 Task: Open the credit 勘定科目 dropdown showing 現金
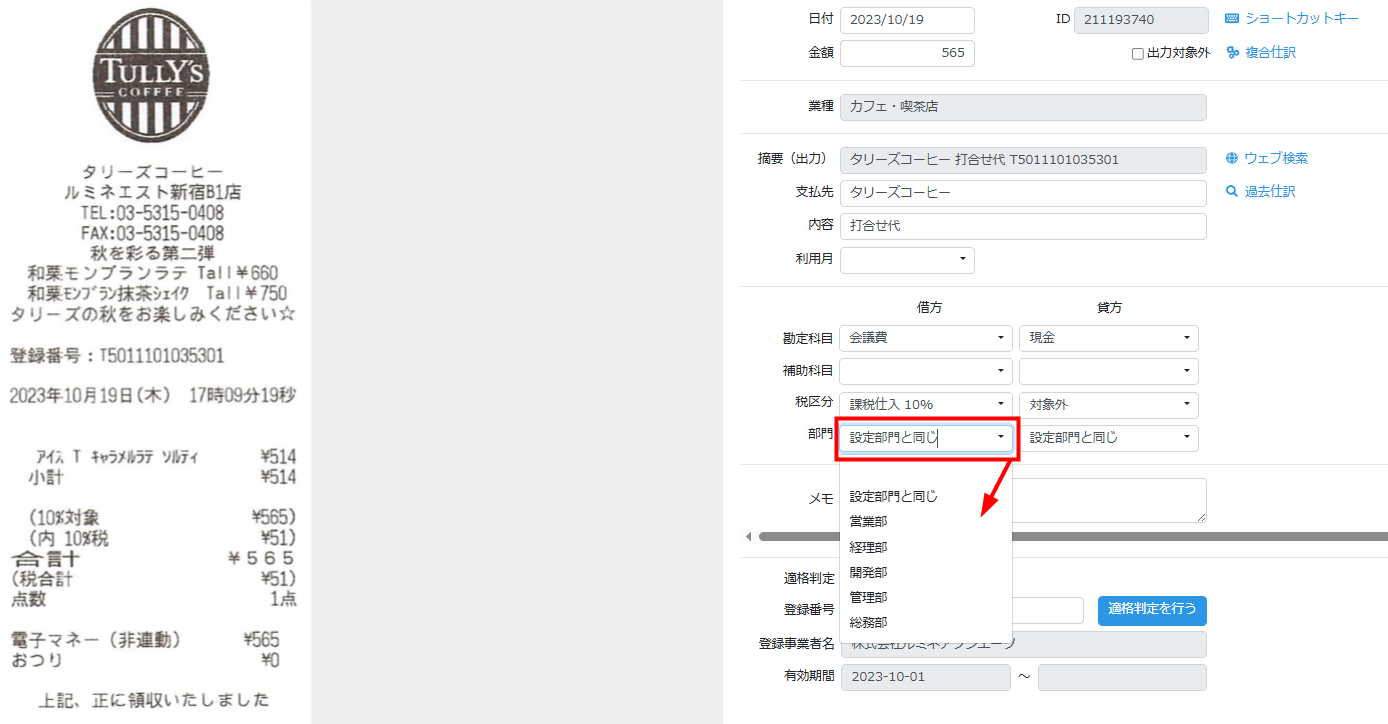(x=1109, y=338)
